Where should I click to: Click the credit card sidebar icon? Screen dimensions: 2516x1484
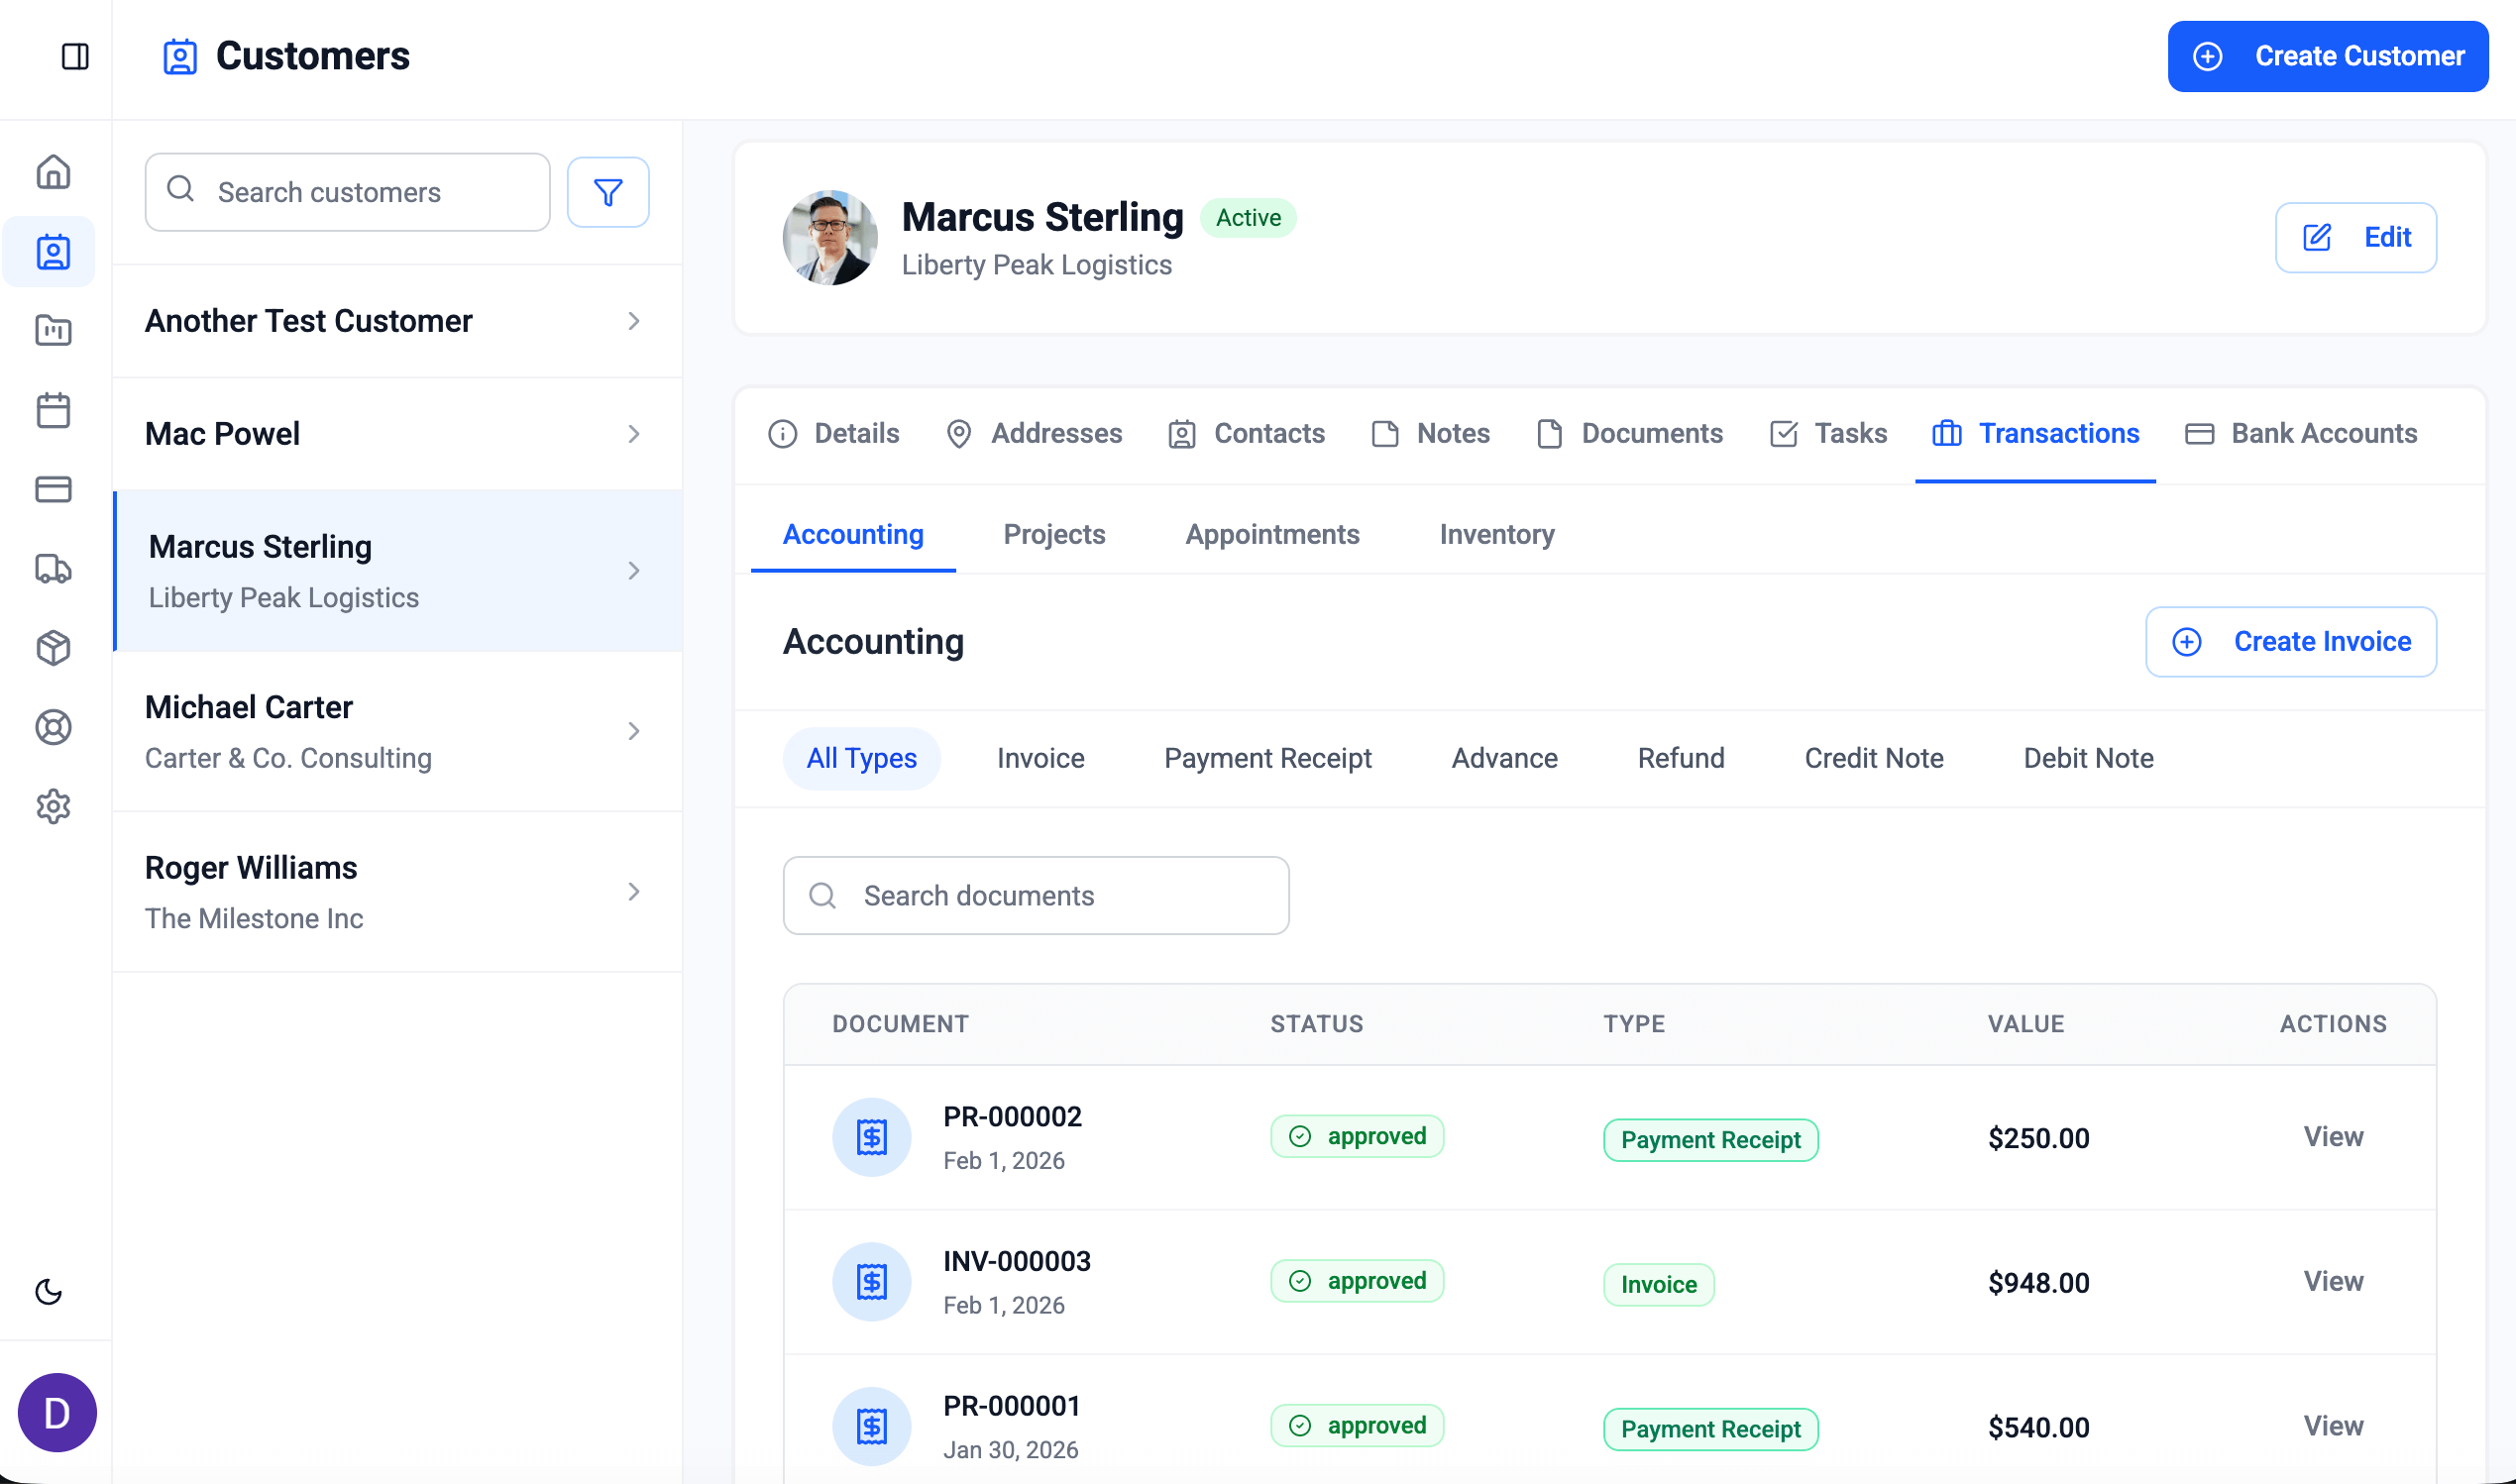point(53,489)
